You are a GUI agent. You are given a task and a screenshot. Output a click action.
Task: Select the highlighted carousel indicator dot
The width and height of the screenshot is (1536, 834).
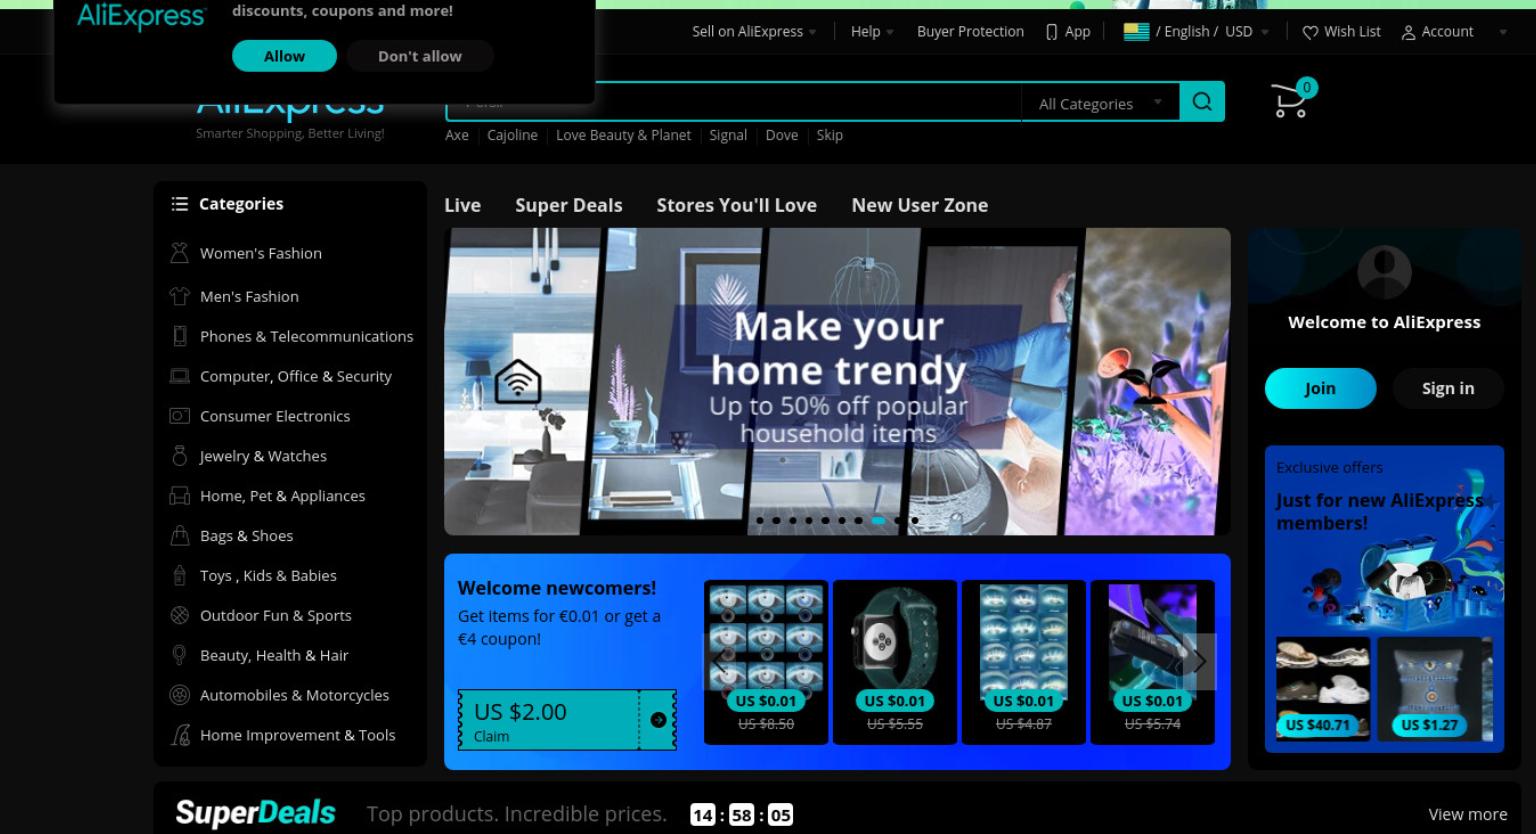coord(878,520)
